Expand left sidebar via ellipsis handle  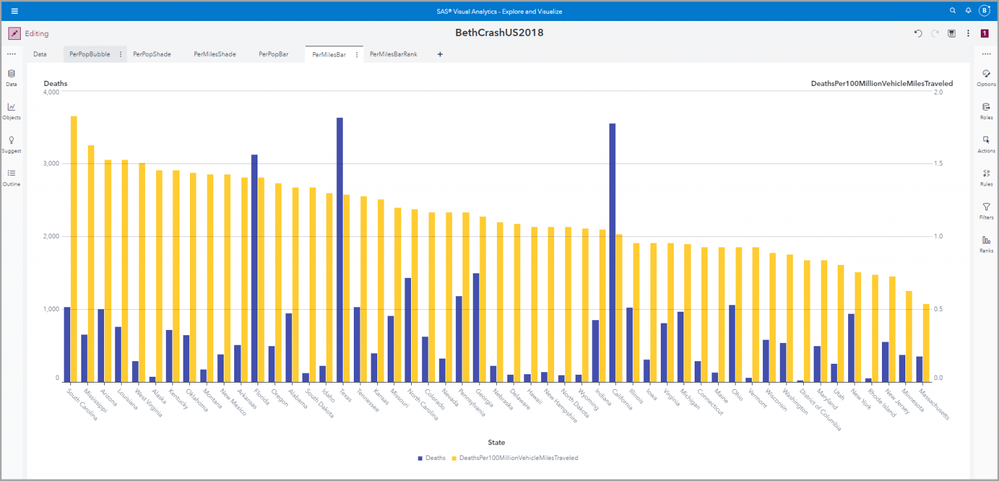(11, 54)
